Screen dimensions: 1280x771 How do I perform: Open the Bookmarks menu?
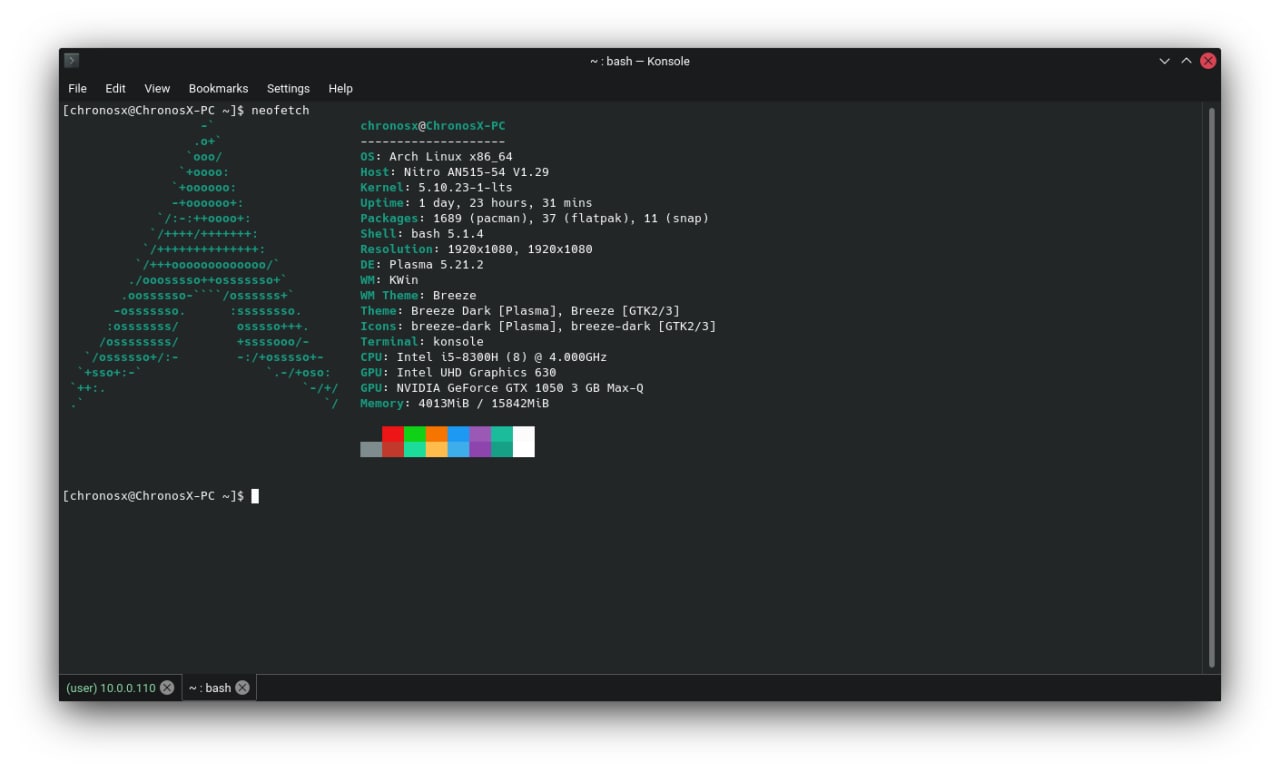[218, 88]
